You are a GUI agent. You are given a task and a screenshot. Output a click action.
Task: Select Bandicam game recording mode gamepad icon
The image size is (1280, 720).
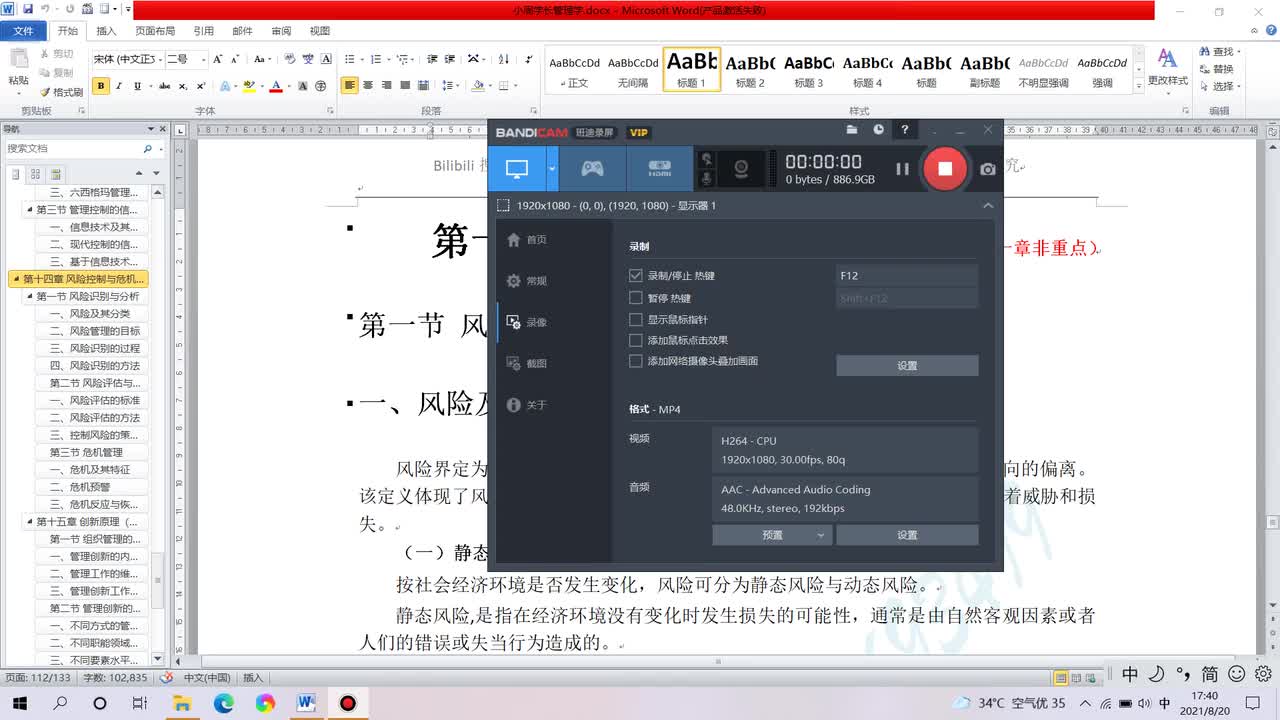[x=592, y=168]
